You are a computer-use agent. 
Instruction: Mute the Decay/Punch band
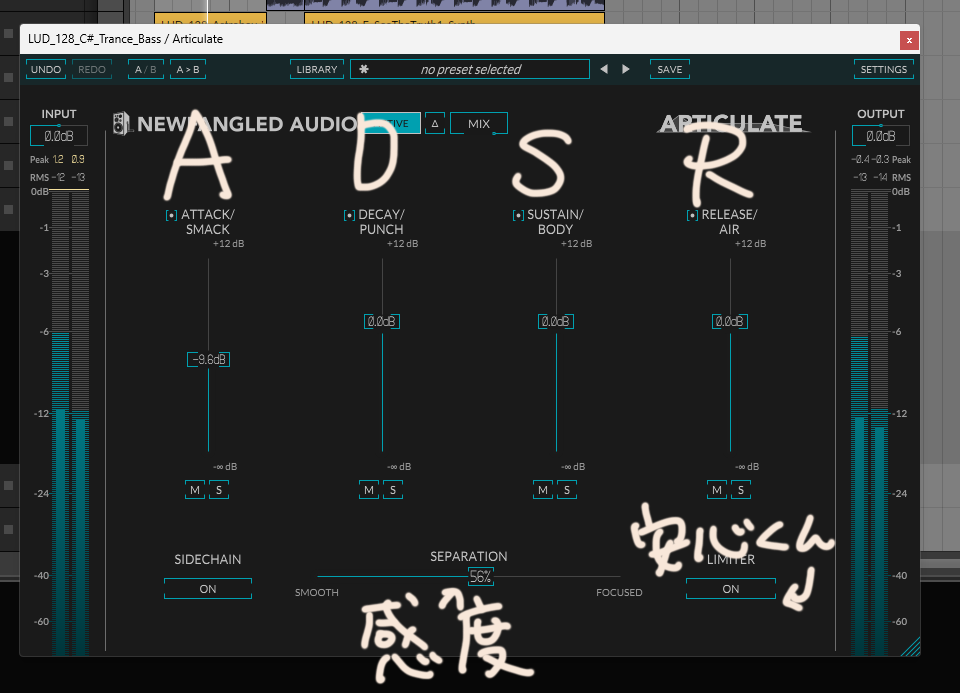(x=369, y=490)
